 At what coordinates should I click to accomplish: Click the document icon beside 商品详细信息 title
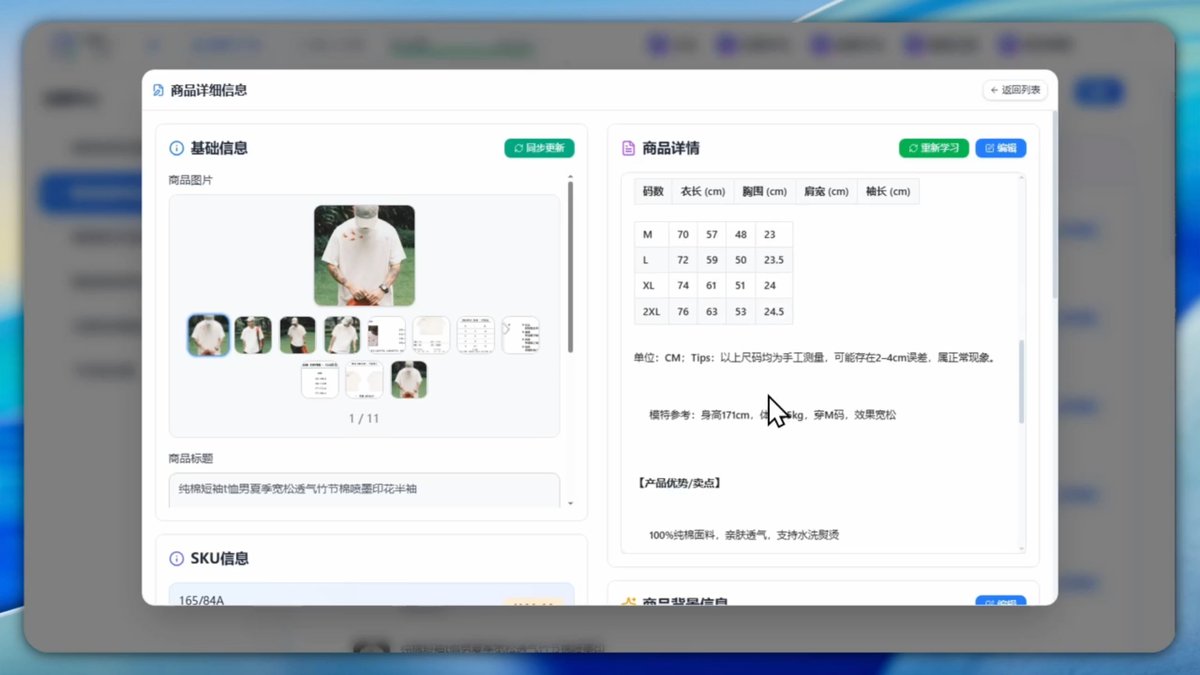158,90
